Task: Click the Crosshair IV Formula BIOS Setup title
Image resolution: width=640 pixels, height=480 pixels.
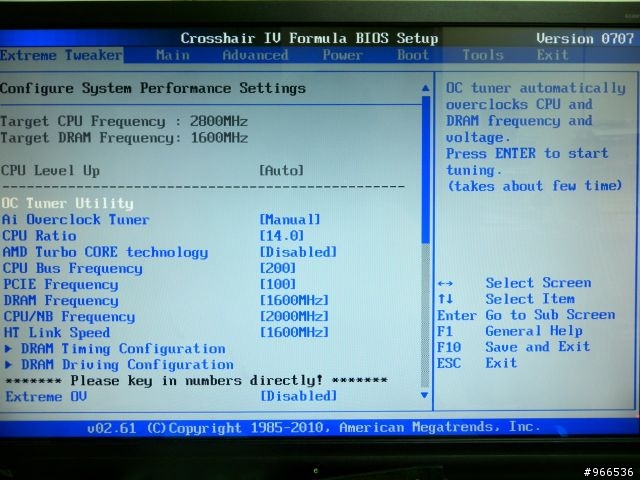Action: (x=309, y=39)
